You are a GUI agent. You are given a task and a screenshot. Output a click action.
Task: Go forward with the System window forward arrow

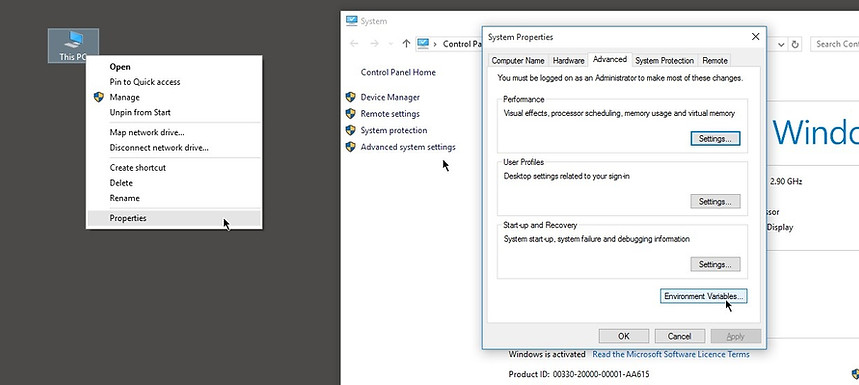coord(374,44)
